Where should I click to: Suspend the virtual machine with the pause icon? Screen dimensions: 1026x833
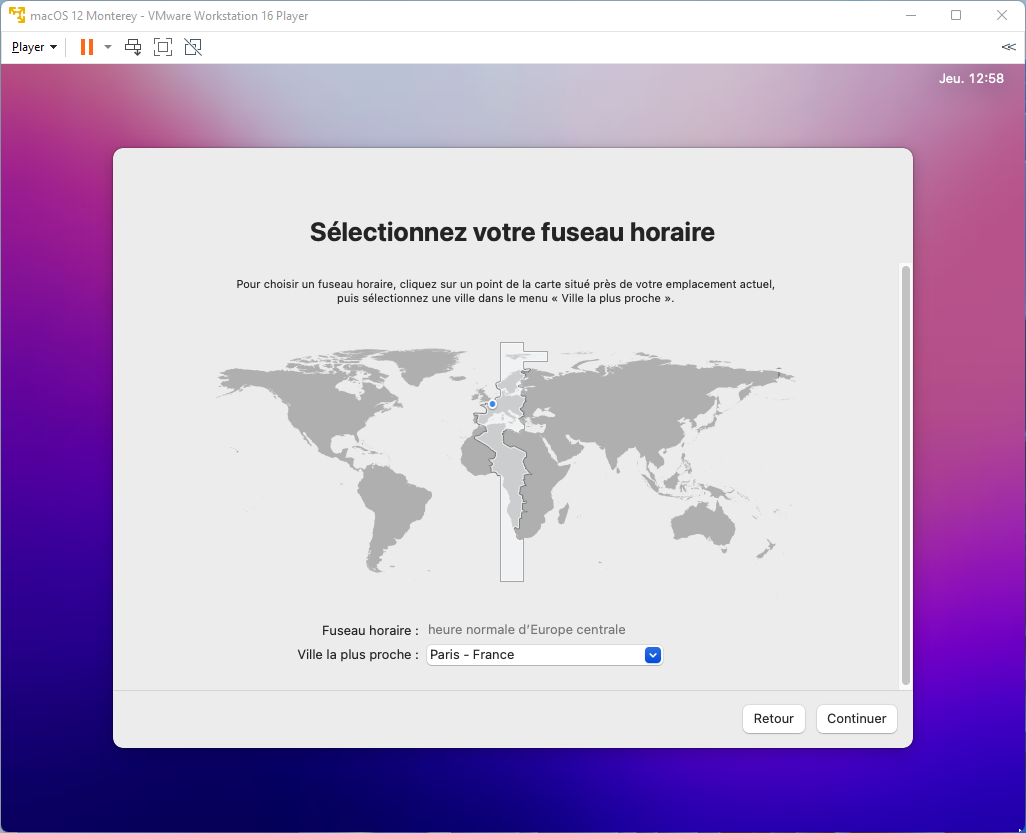pos(86,46)
